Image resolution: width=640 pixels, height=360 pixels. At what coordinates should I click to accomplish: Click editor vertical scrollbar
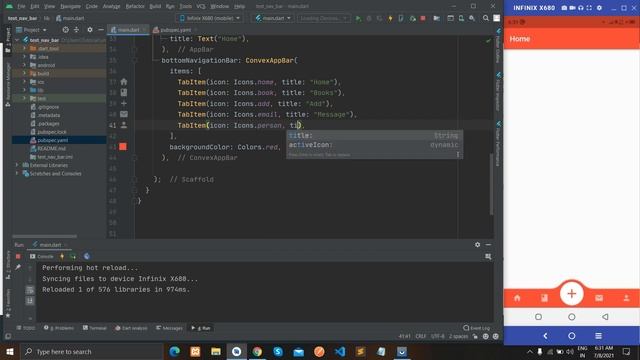[491, 184]
